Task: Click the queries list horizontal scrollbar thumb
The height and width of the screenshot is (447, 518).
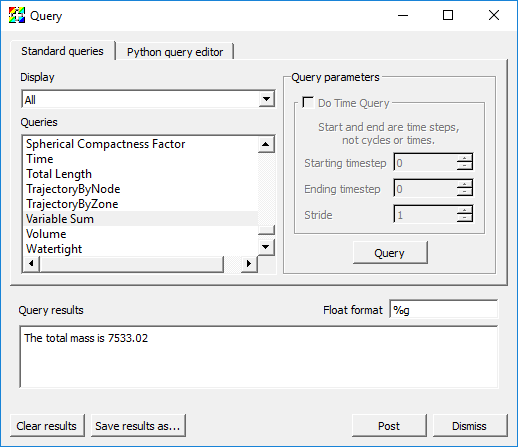Action: coord(131,264)
